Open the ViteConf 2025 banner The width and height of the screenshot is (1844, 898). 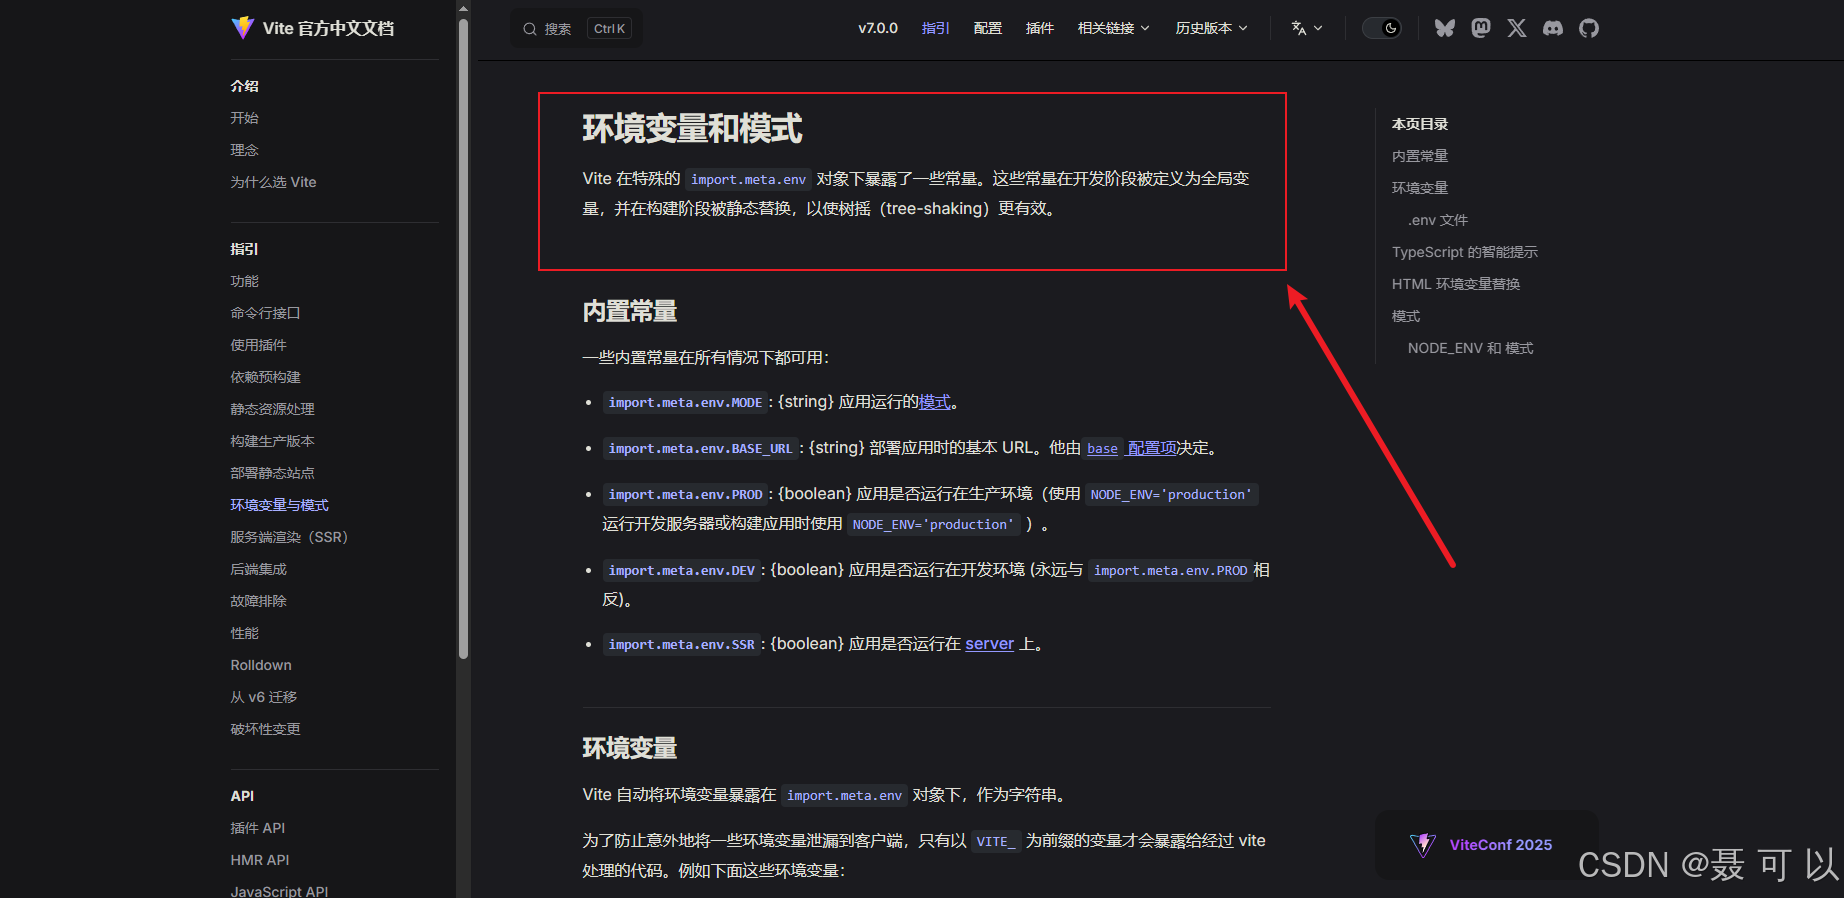(1486, 845)
